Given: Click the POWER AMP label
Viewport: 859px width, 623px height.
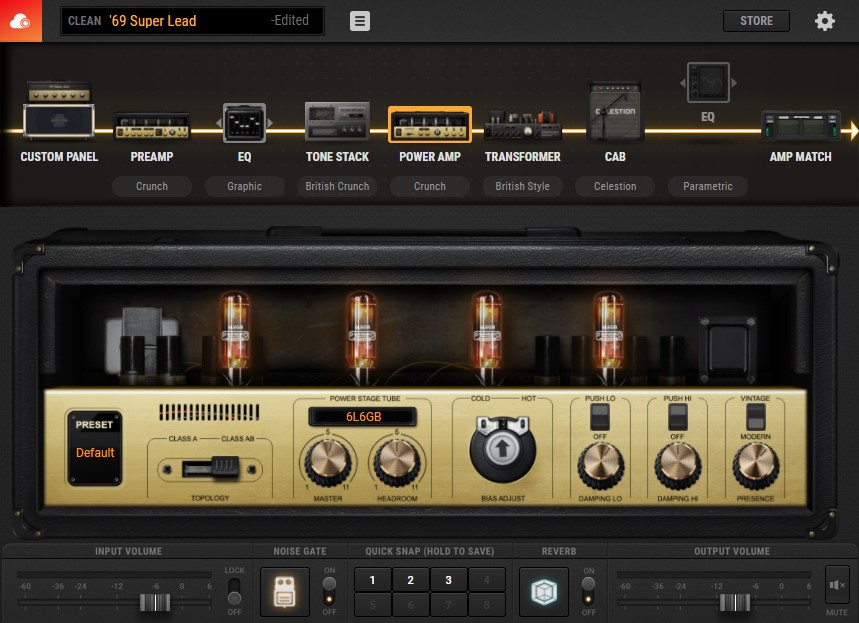Looking at the screenshot, I should pos(430,157).
